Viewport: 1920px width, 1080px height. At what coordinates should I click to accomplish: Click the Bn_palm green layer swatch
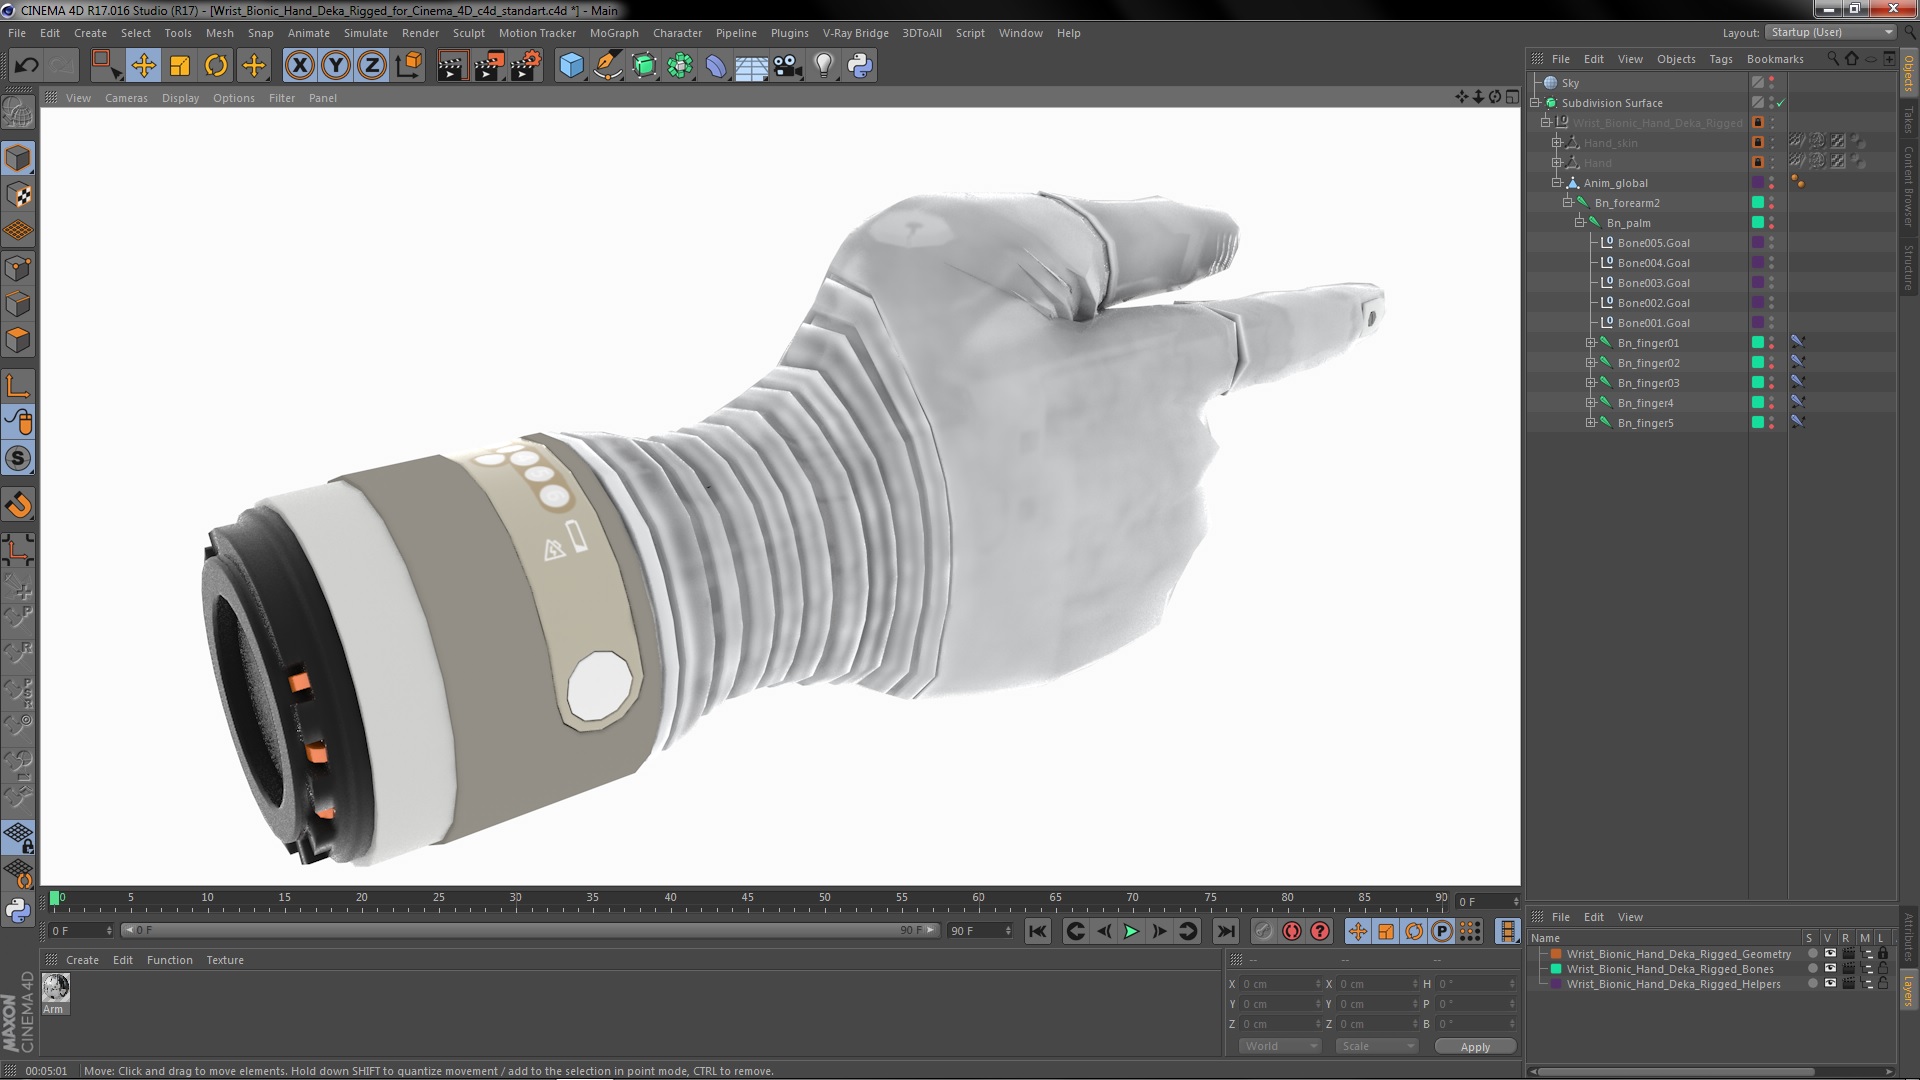[x=1757, y=223]
